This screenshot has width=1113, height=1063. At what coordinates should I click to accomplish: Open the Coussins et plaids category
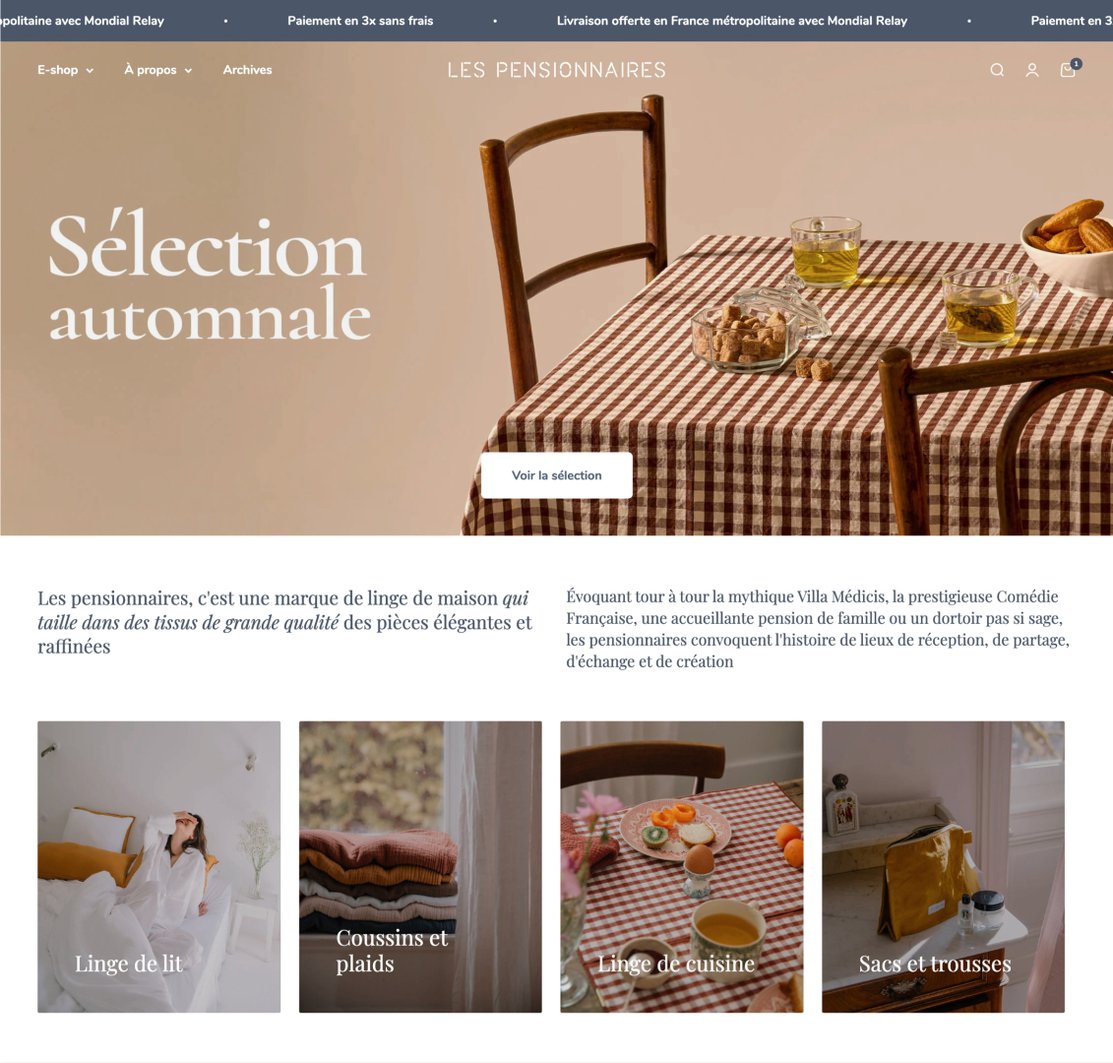(420, 867)
